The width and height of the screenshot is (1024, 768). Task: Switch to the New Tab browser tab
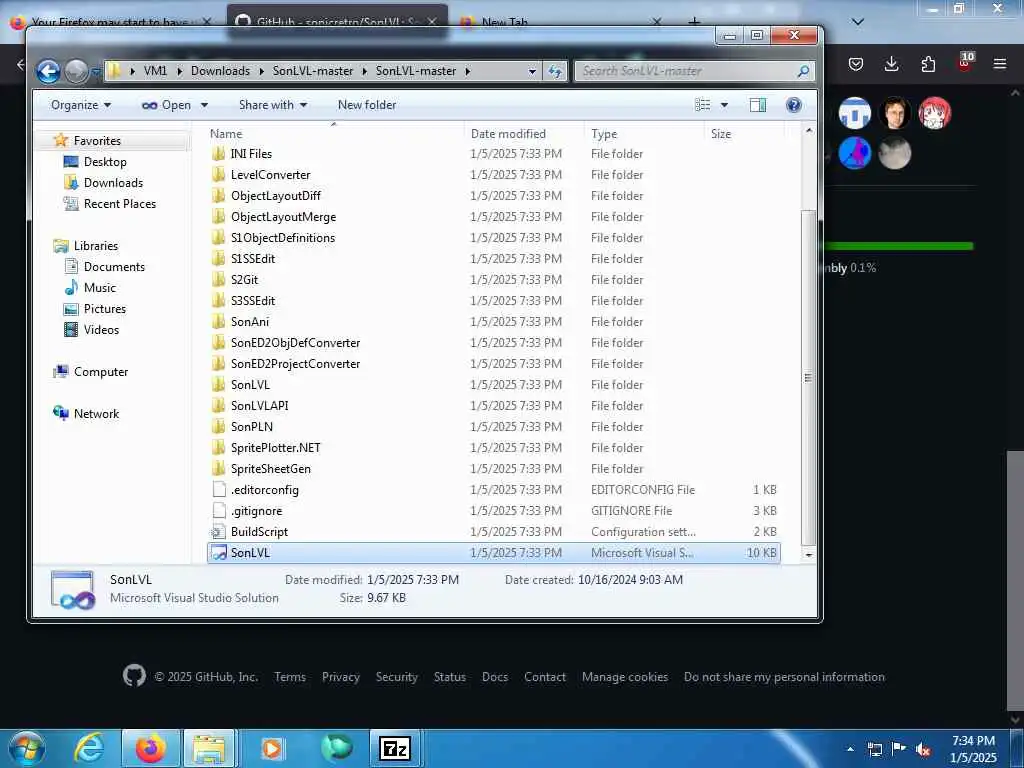(x=504, y=22)
